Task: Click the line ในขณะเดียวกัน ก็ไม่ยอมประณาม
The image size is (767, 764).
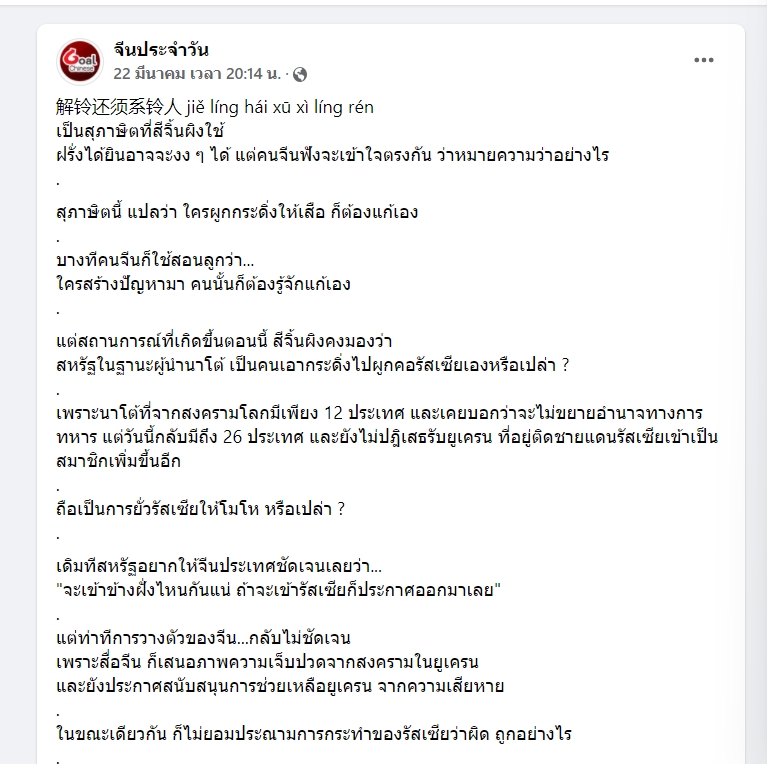Action: (314, 734)
